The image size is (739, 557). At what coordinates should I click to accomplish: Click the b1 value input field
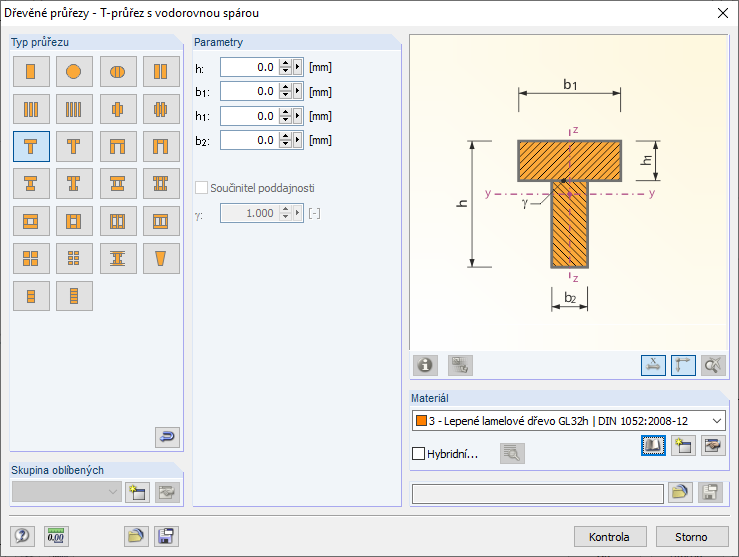pyautogui.click(x=250, y=91)
